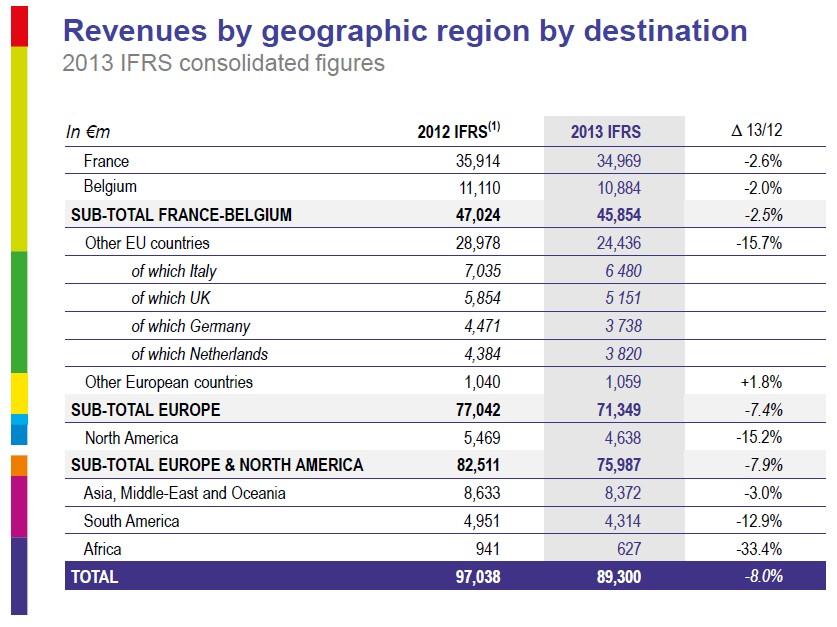This screenshot has height=627, width=837.
Task: Click the -12.9% change cell
Action: click(759, 521)
